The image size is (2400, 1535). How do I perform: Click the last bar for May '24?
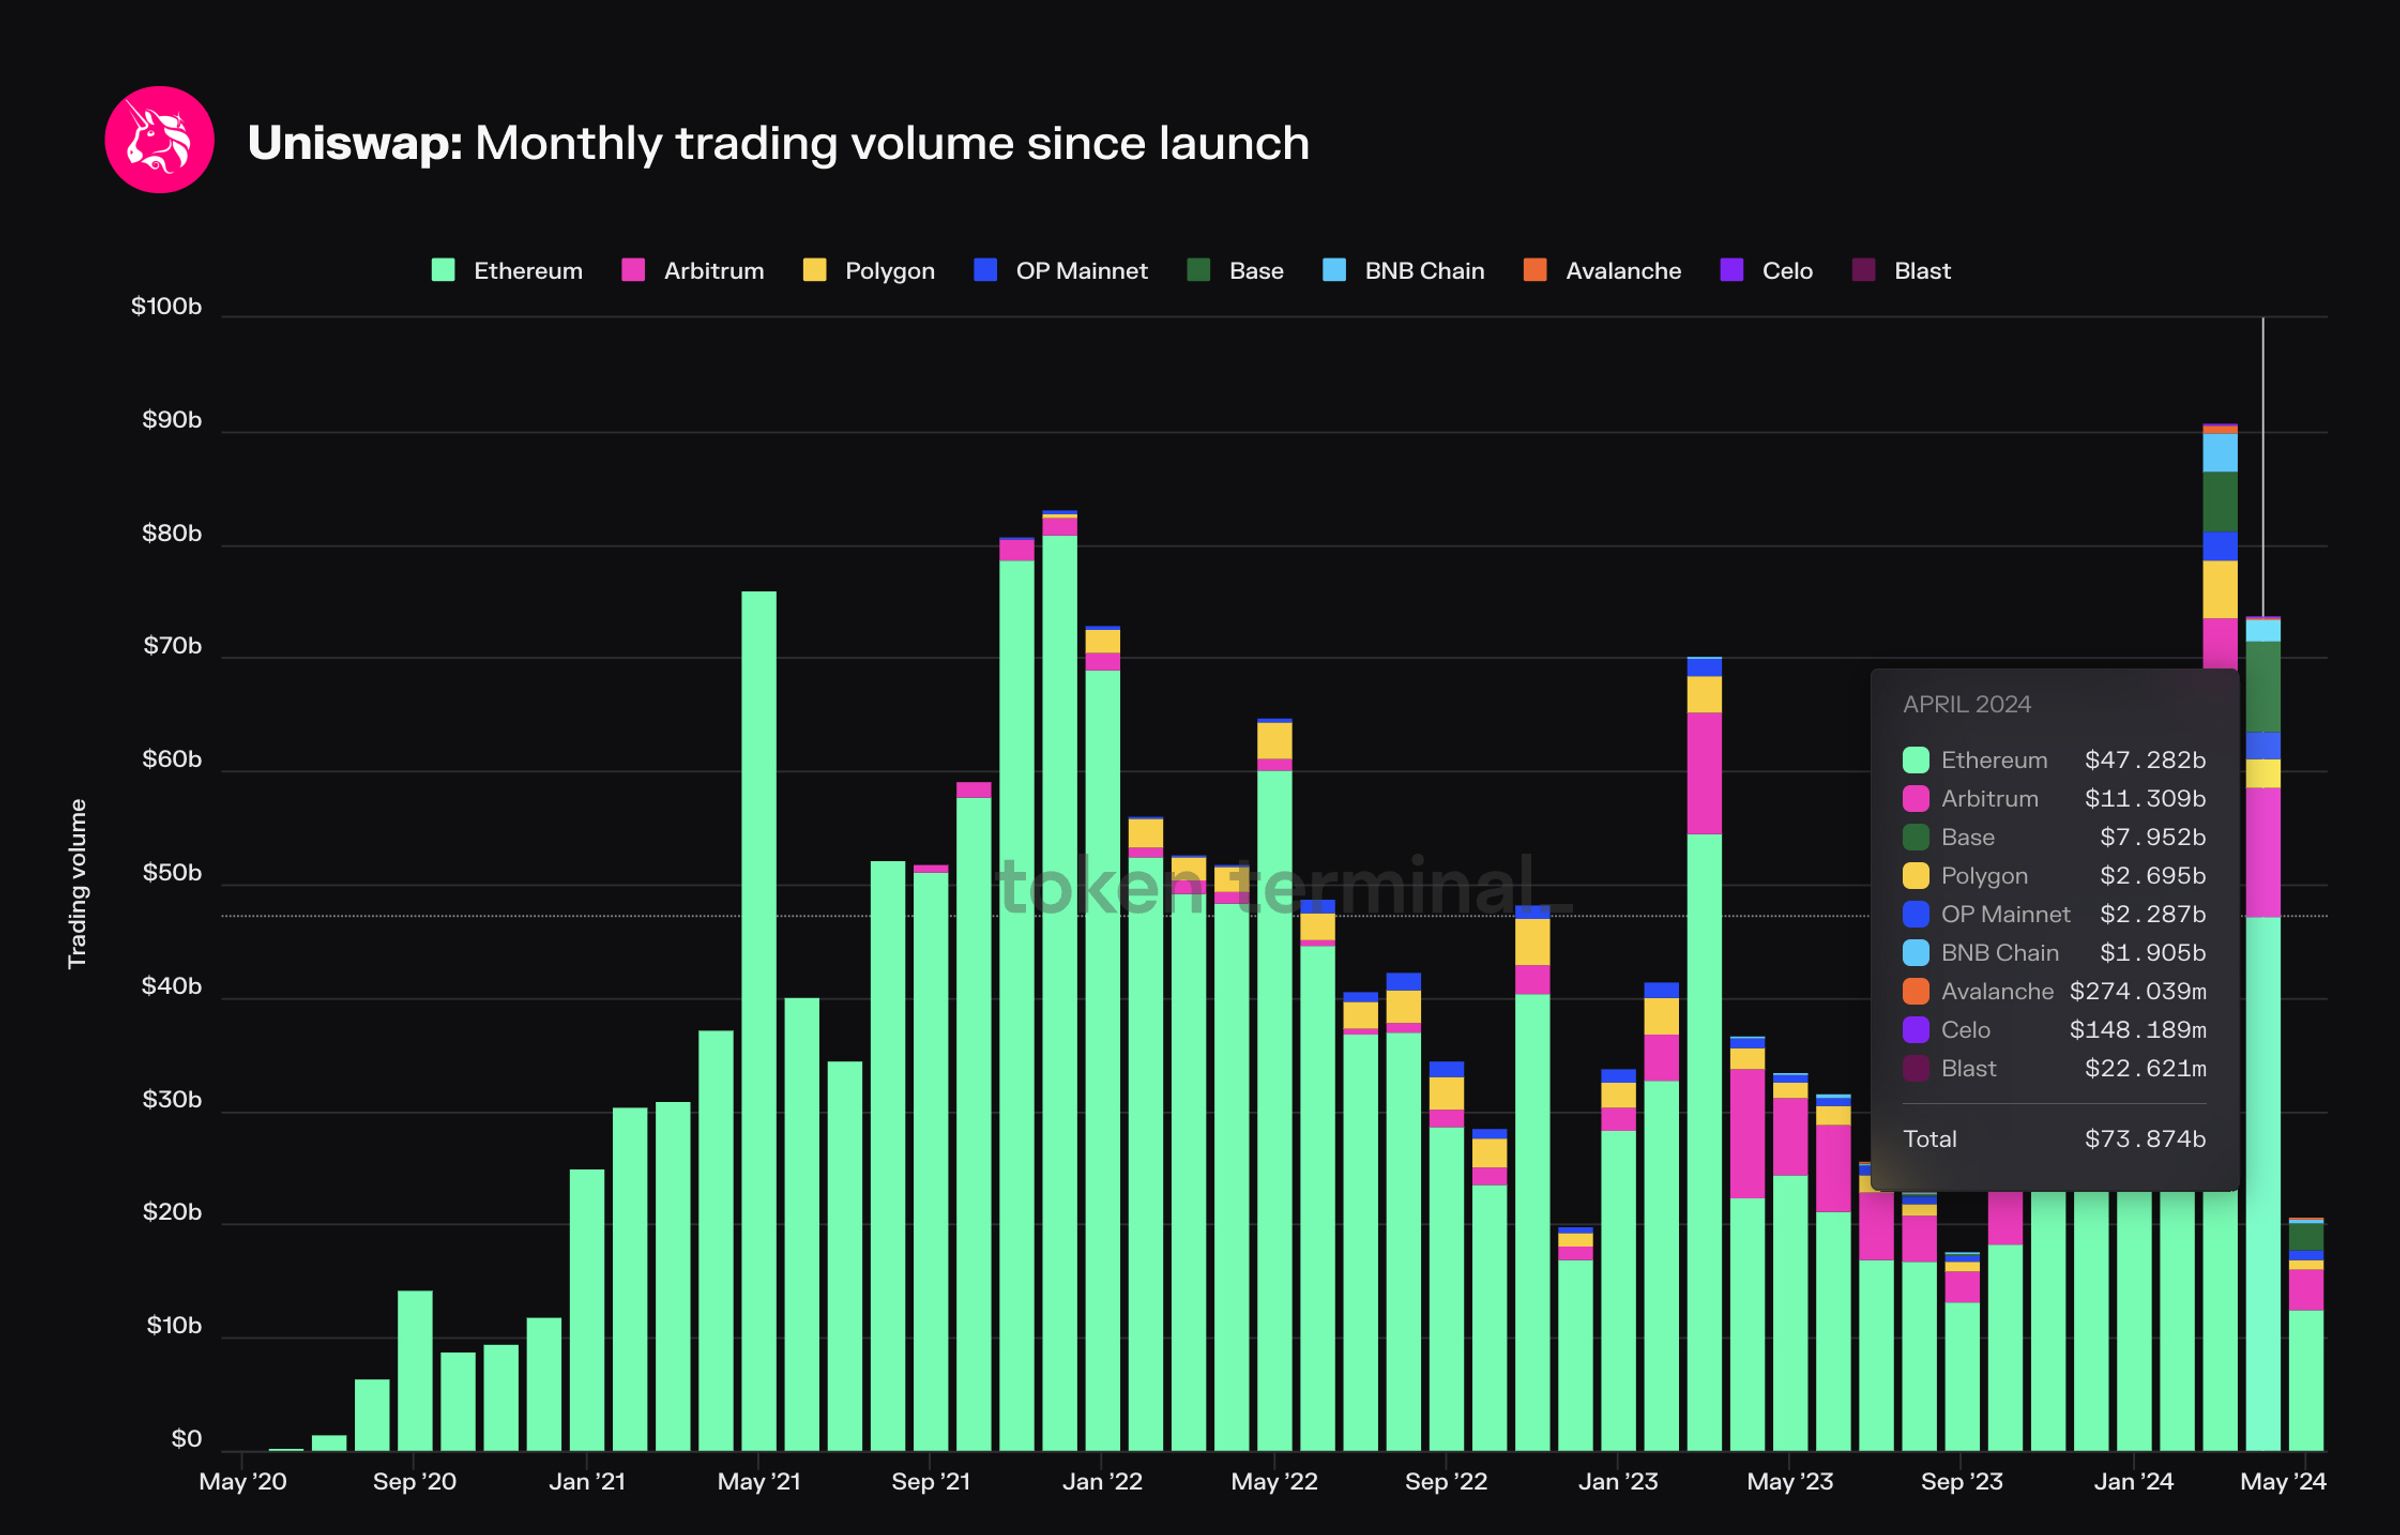pos(2306,1380)
